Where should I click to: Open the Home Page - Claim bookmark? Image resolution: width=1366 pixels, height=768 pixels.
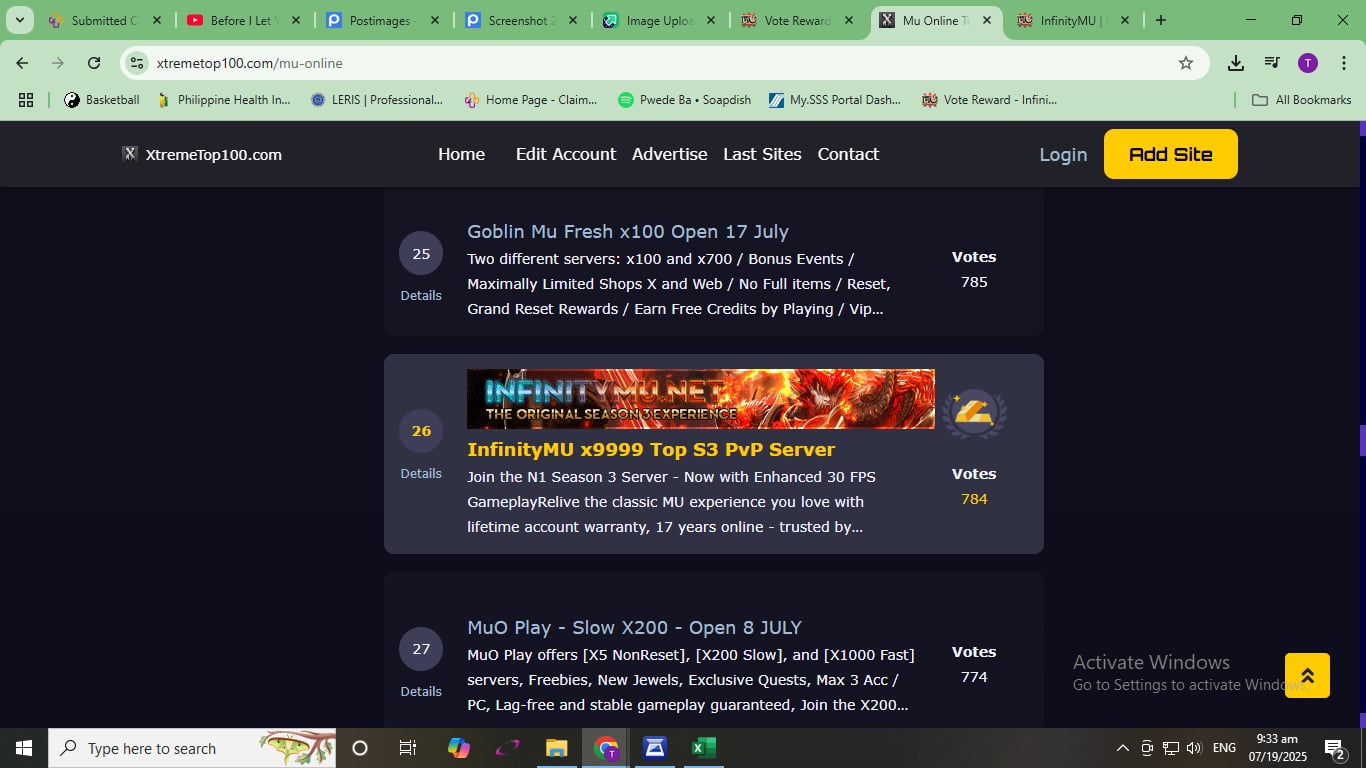tap(530, 99)
